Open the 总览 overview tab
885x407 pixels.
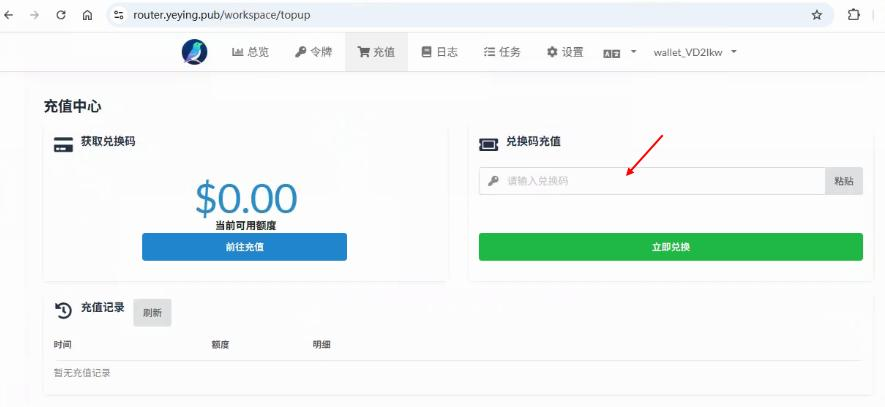(250, 52)
